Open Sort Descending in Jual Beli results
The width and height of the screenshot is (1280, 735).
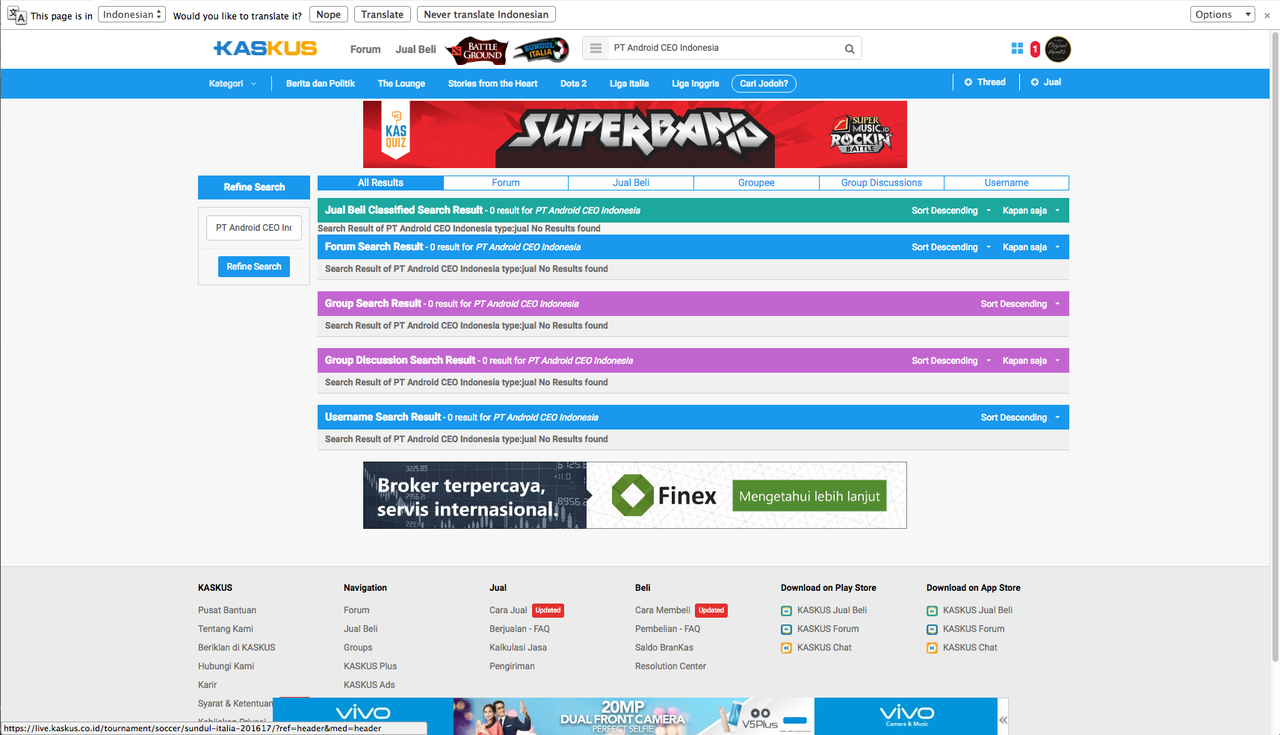click(951, 211)
